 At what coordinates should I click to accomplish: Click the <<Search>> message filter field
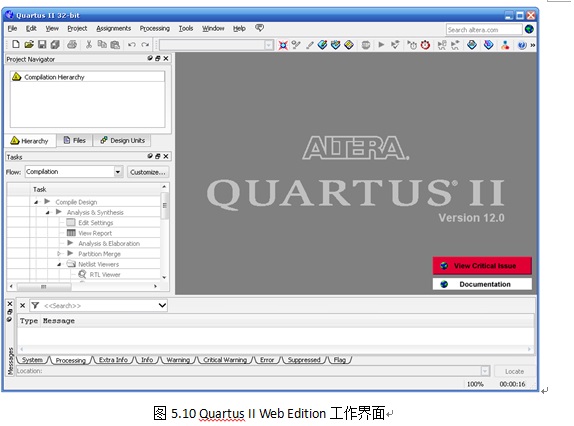(x=99, y=305)
